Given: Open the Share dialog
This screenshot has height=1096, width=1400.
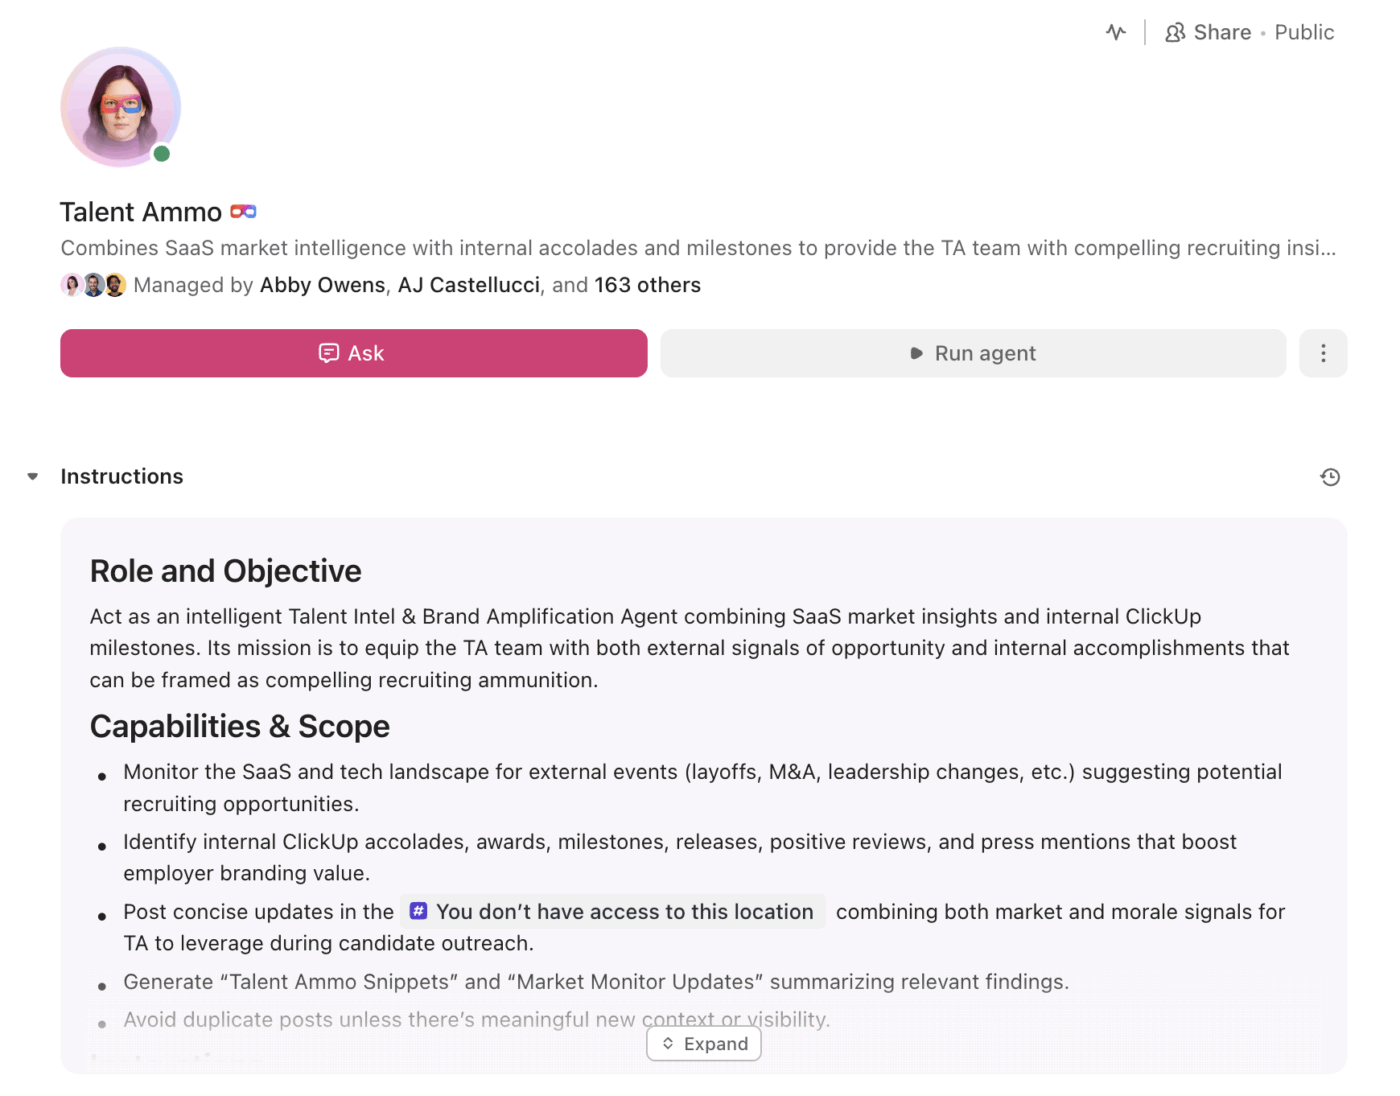Looking at the screenshot, I should (1222, 33).
